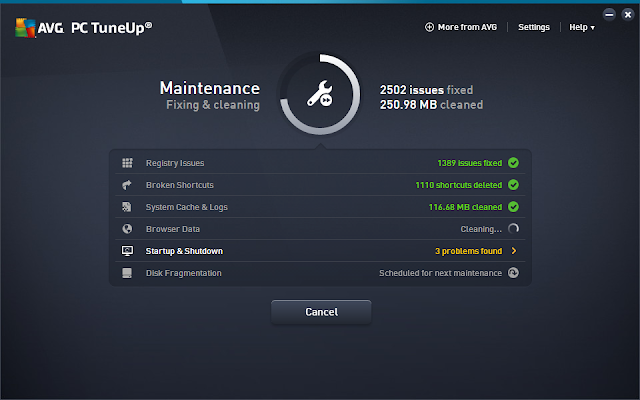Click the Browser Data cleaning spinner
Screen dimensions: 640x400
click(513, 229)
